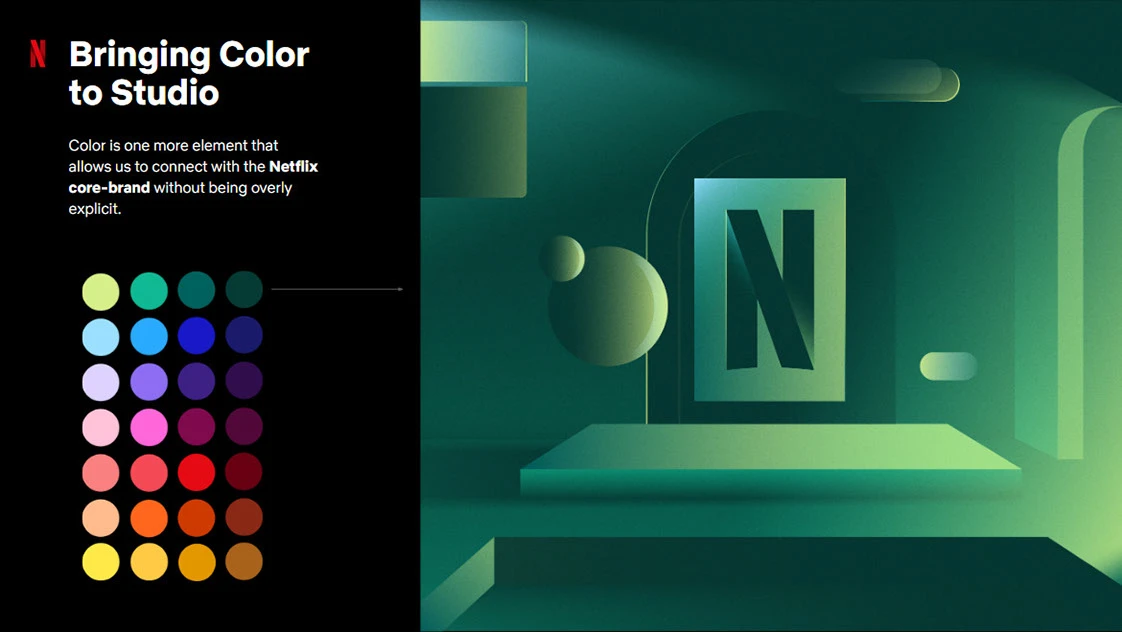Choose the hot pink magenta swatch
Viewport: 1122px width, 632px height.
click(x=149, y=427)
